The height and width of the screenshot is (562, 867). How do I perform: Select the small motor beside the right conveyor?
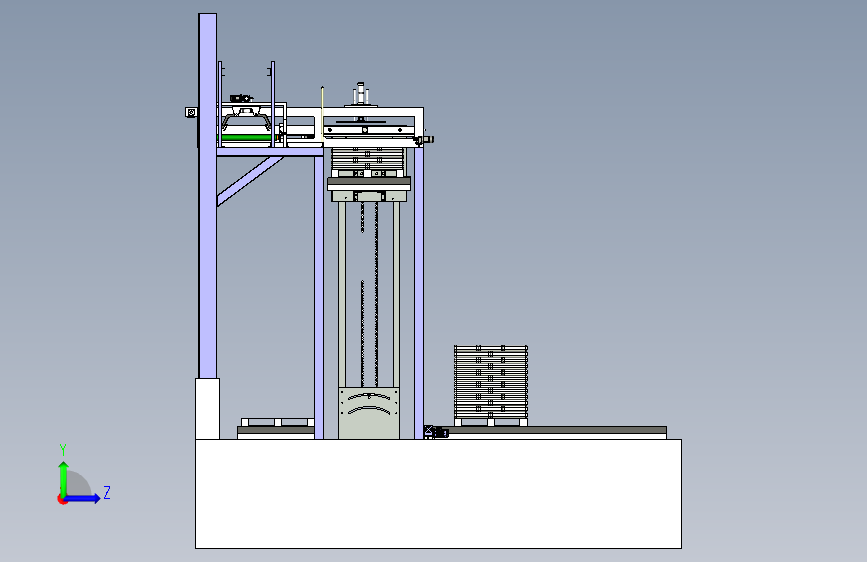[x=436, y=432]
